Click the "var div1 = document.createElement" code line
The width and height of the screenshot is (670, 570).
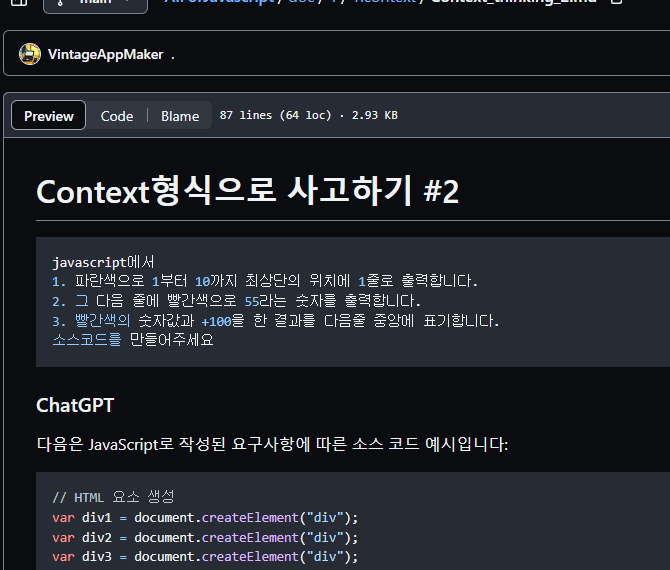(x=205, y=518)
